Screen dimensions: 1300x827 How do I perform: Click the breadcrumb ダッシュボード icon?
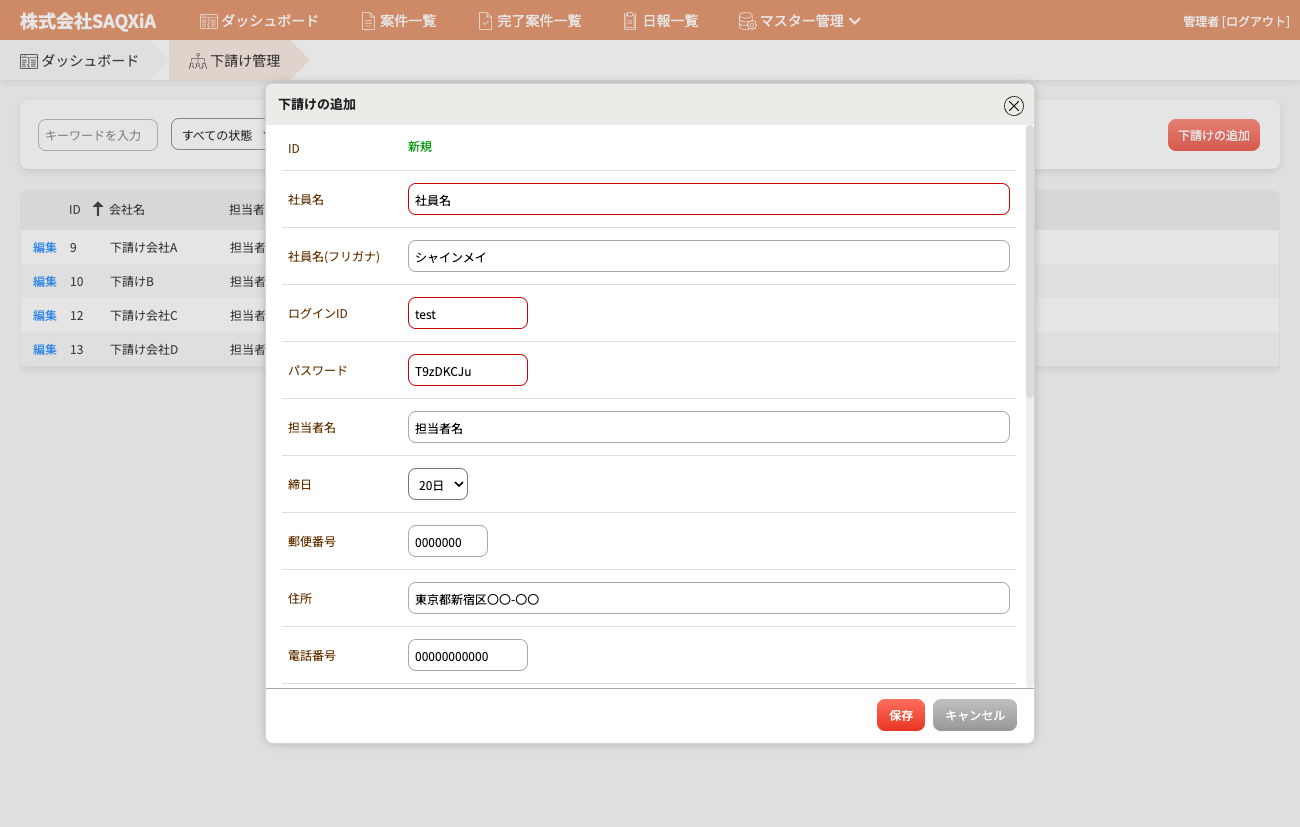(x=29, y=61)
